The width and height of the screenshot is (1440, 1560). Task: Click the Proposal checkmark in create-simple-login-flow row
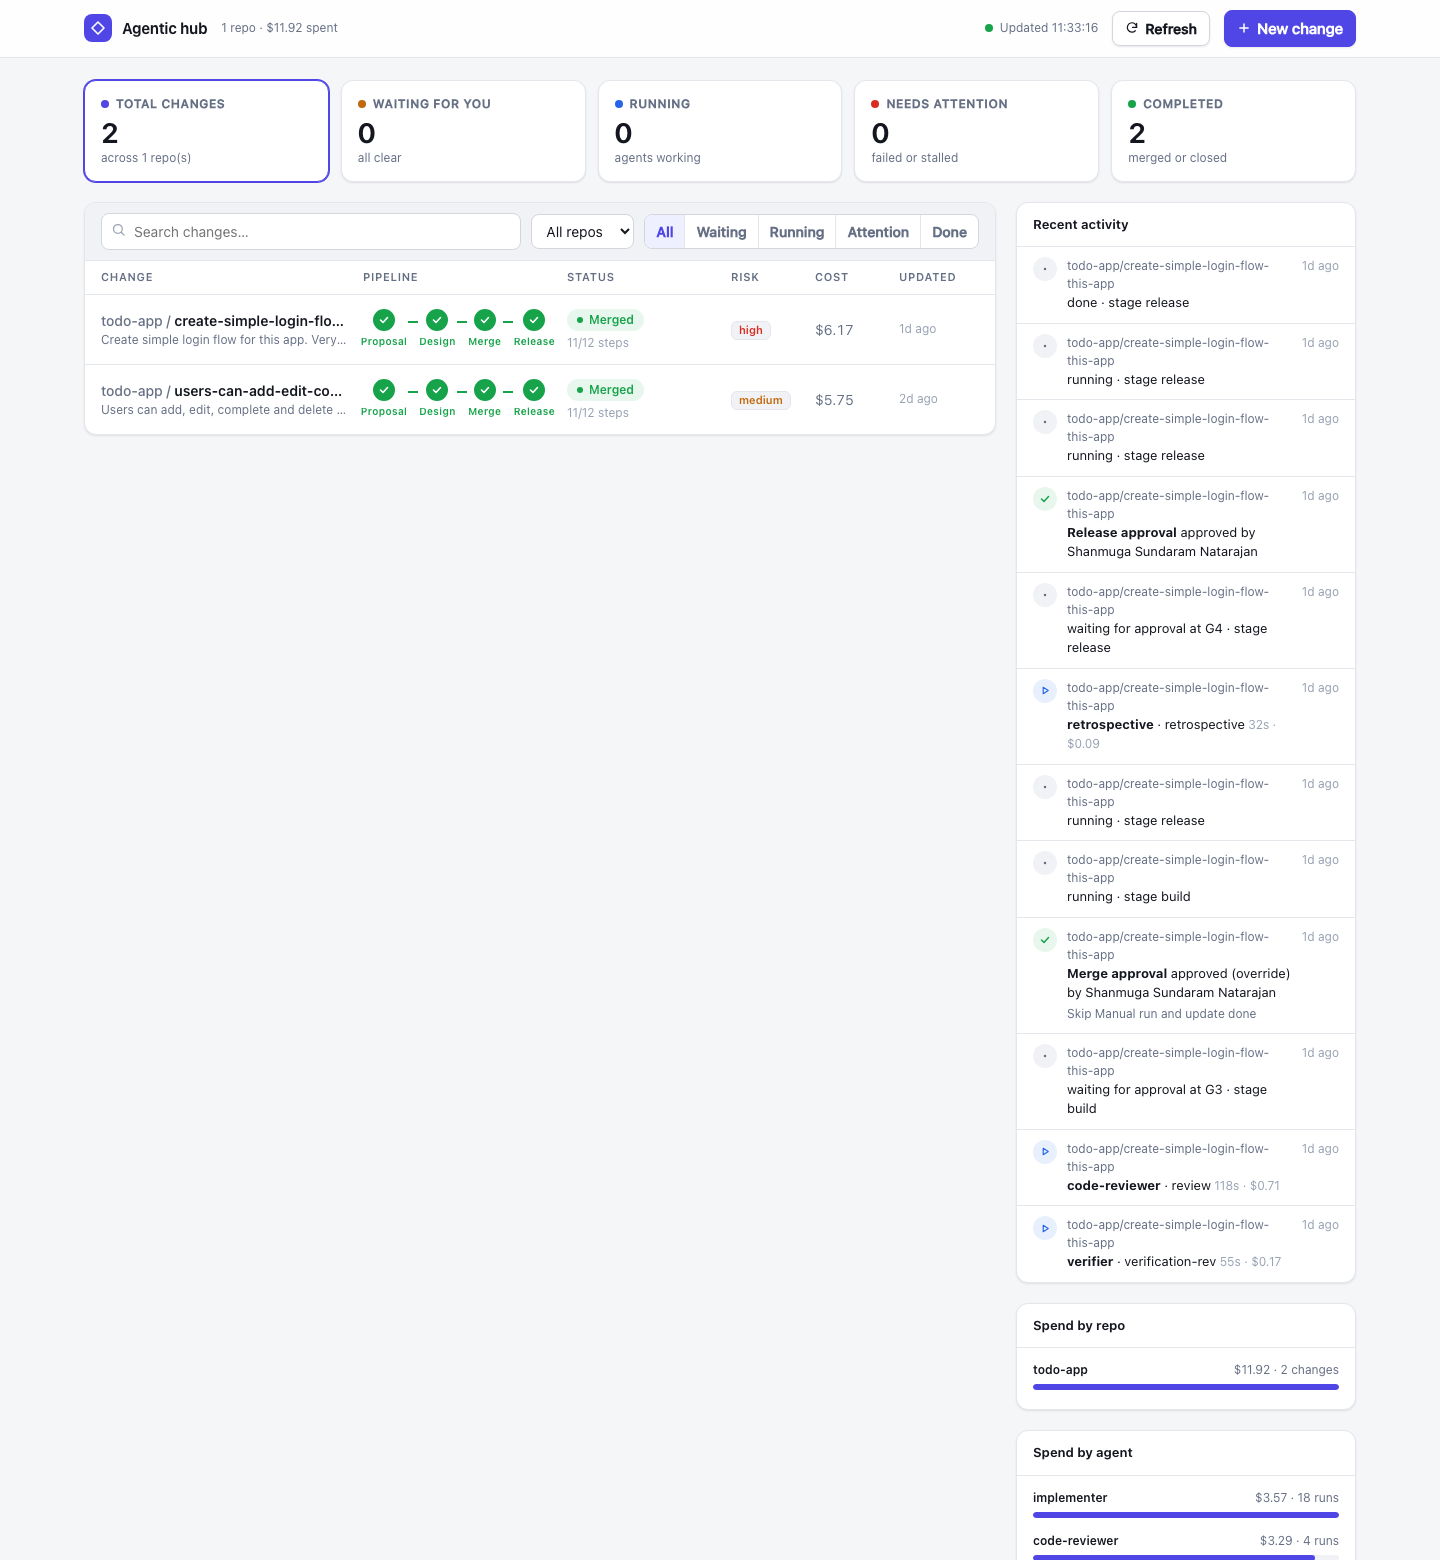pos(384,320)
